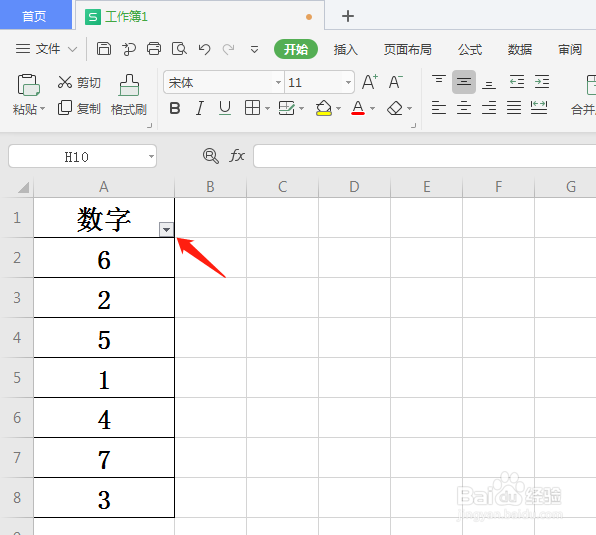
Task: Open the 文件 menu
Action: click(46, 49)
